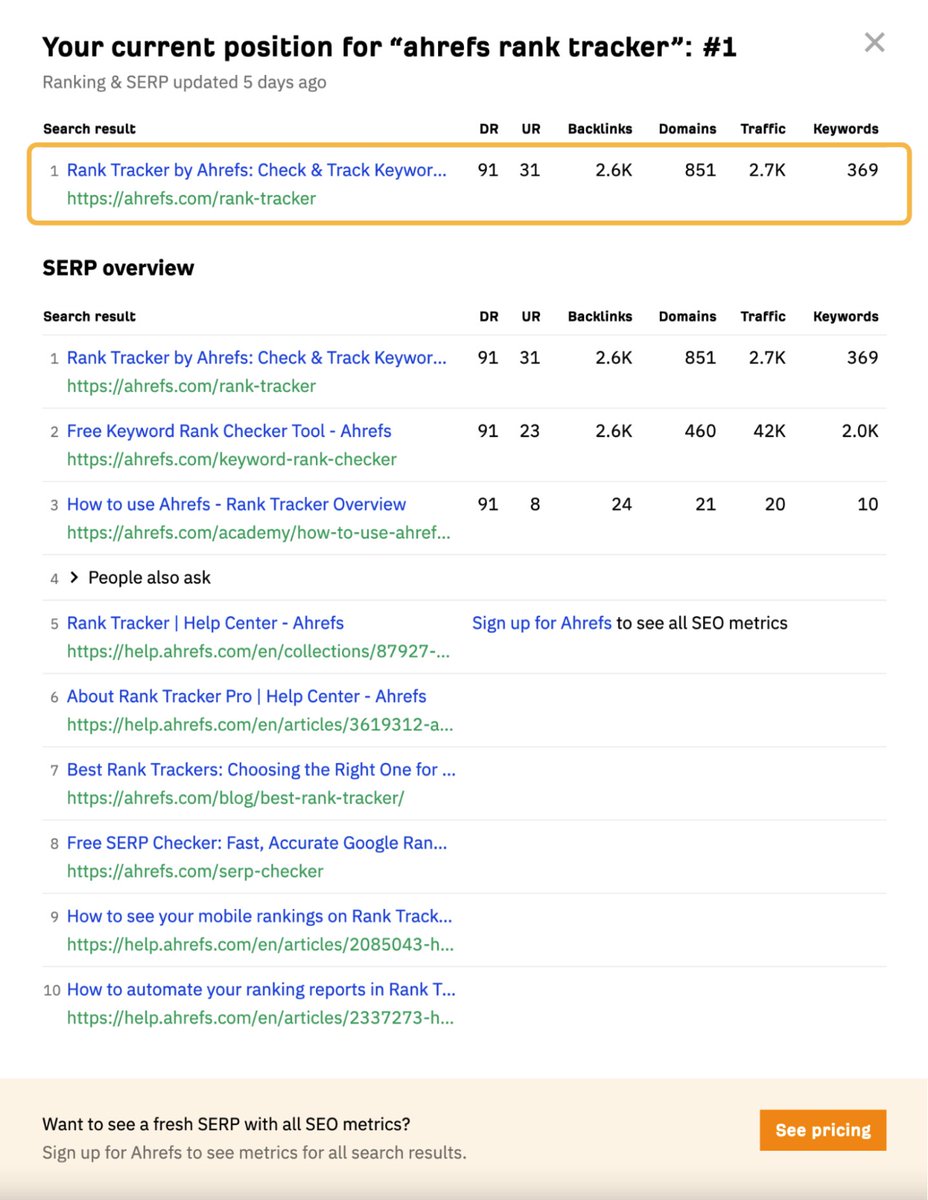The width and height of the screenshot is (928, 1200).
Task: Open mobile rankings on Rank Tracker result
Action: [260, 916]
